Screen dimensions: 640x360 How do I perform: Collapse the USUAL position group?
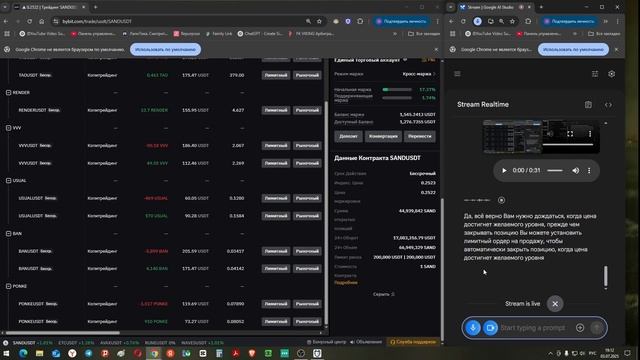coord(9,180)
